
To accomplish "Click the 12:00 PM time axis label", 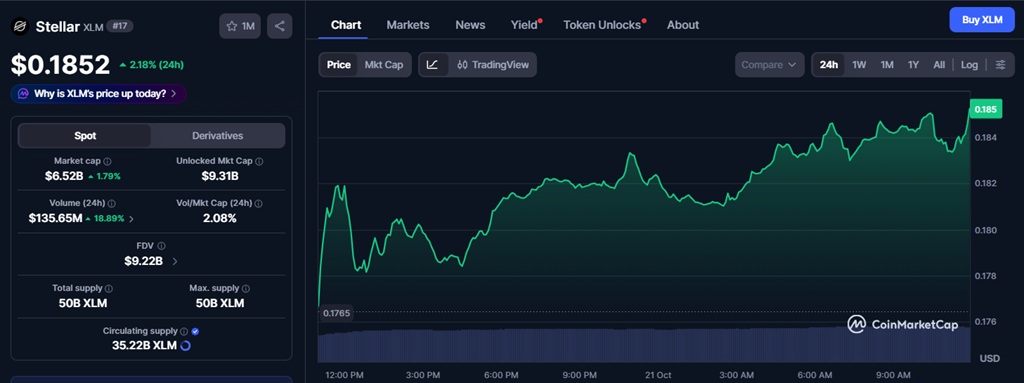I will tap(344, 375).
